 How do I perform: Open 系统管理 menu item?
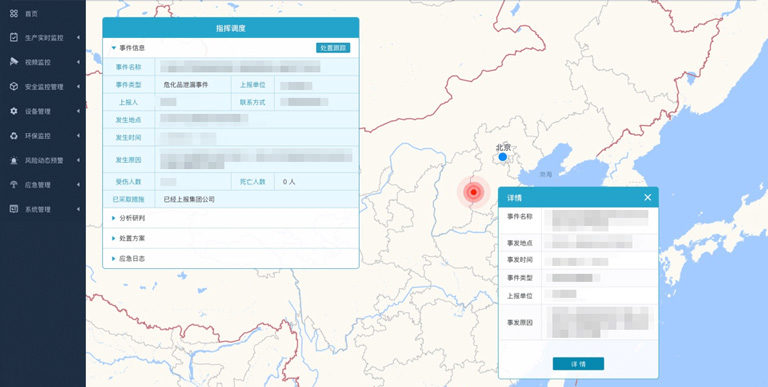(x=38, y=209)
